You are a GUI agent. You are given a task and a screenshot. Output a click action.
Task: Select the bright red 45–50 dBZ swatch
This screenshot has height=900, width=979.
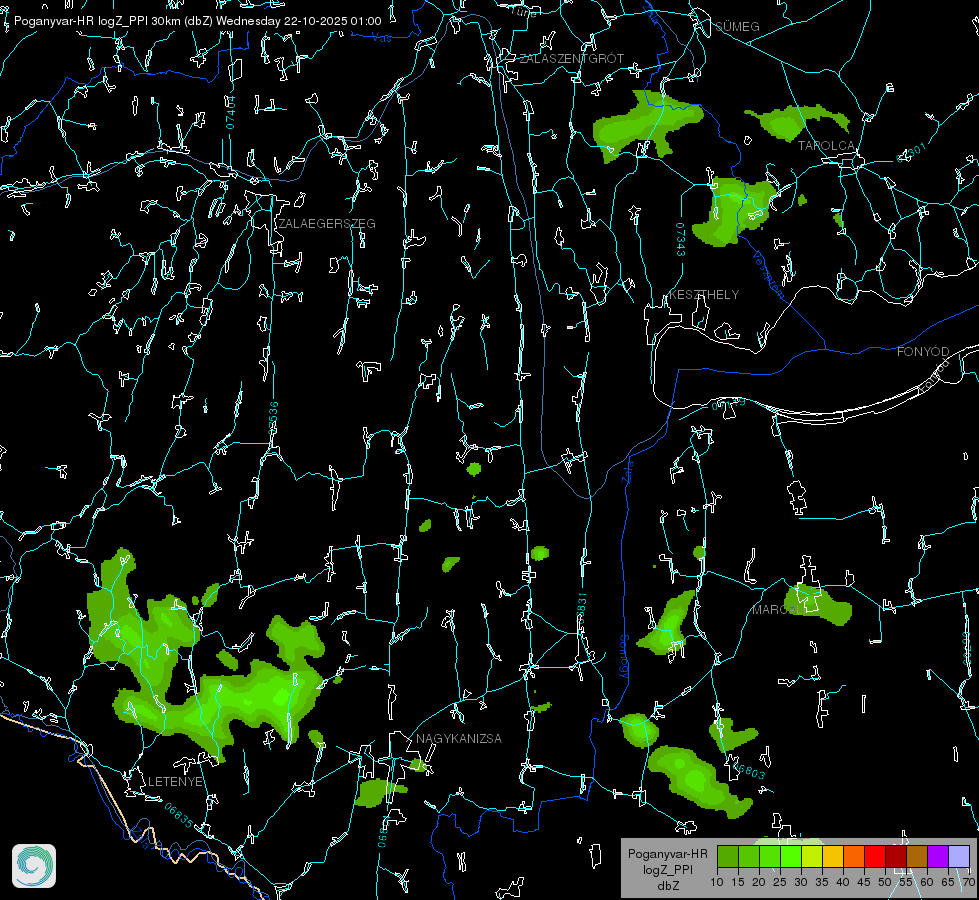875,856
